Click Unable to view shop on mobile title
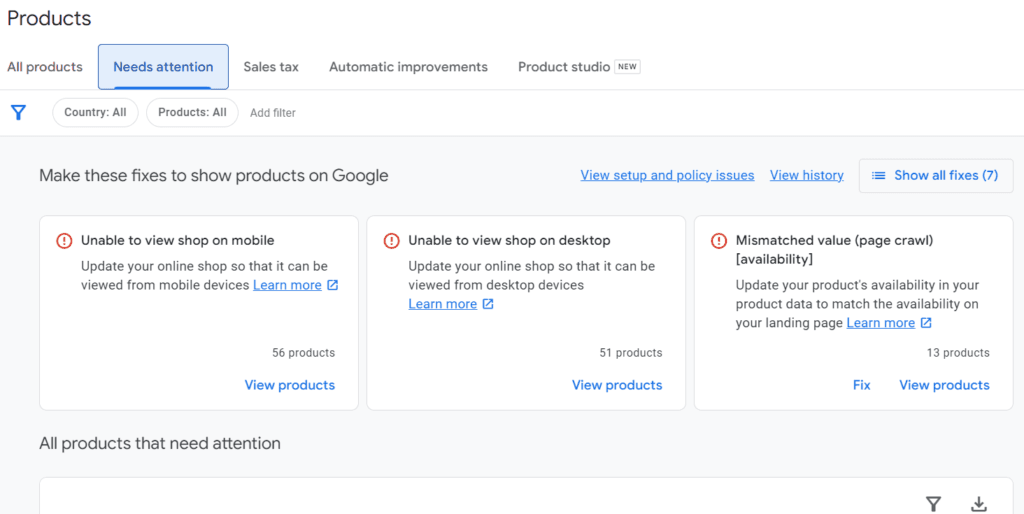Viewport: 1024px width, 514px height. coord(178,241)
